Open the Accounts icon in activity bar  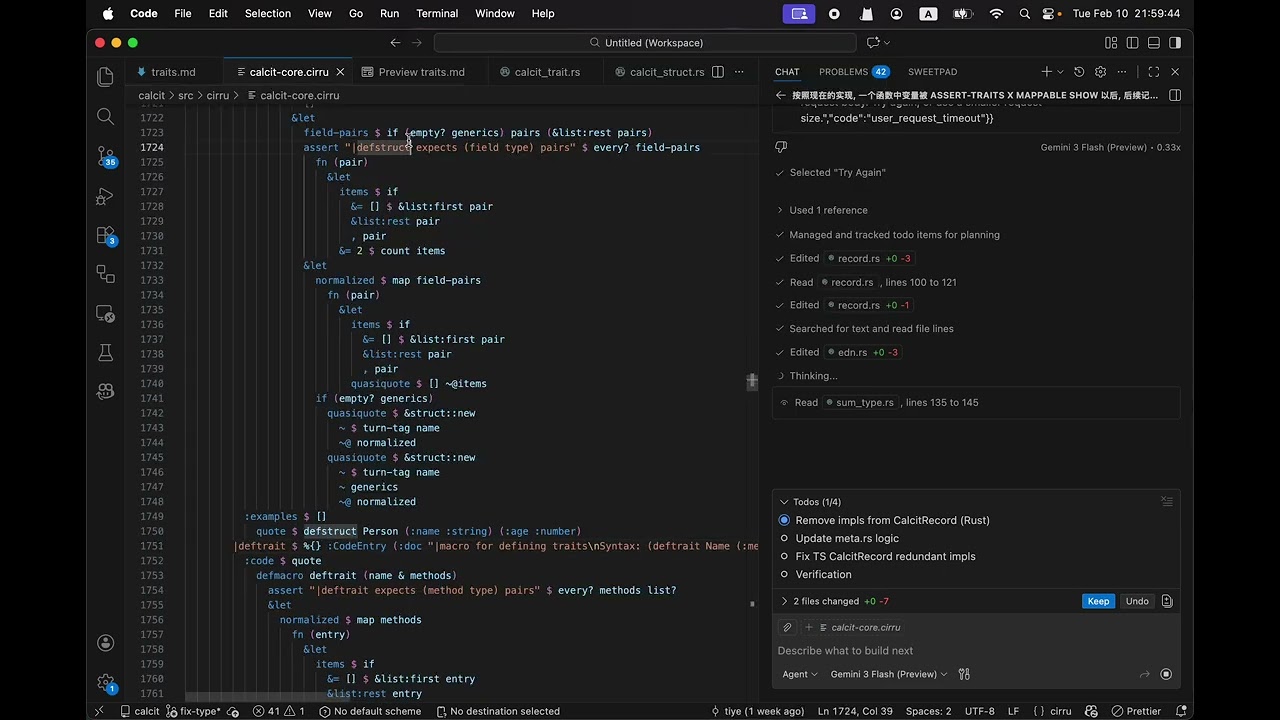(105, 643)
